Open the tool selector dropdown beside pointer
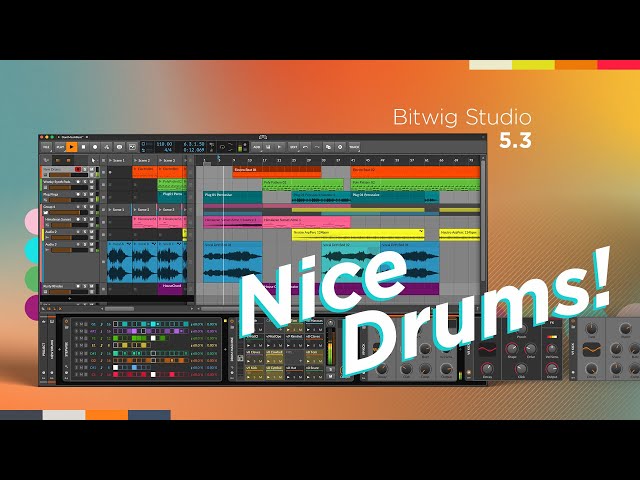This screenshot has width=640, height=480. click(x=98, y=160)
